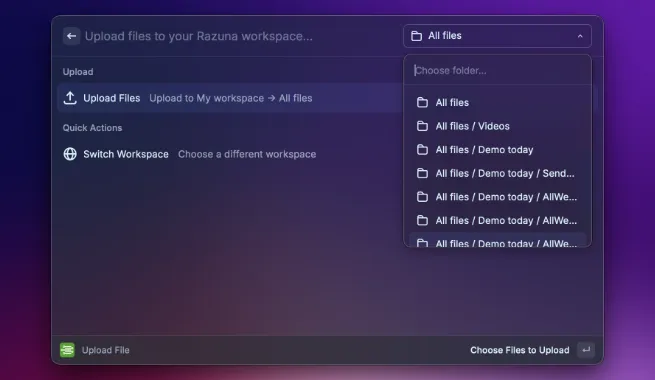Select All files / Demo today folder

497,149
